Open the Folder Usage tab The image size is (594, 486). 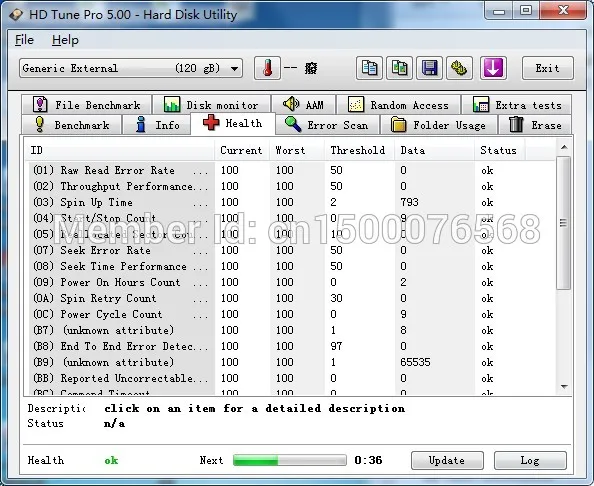pyautogui.click(x=439, y=125)
